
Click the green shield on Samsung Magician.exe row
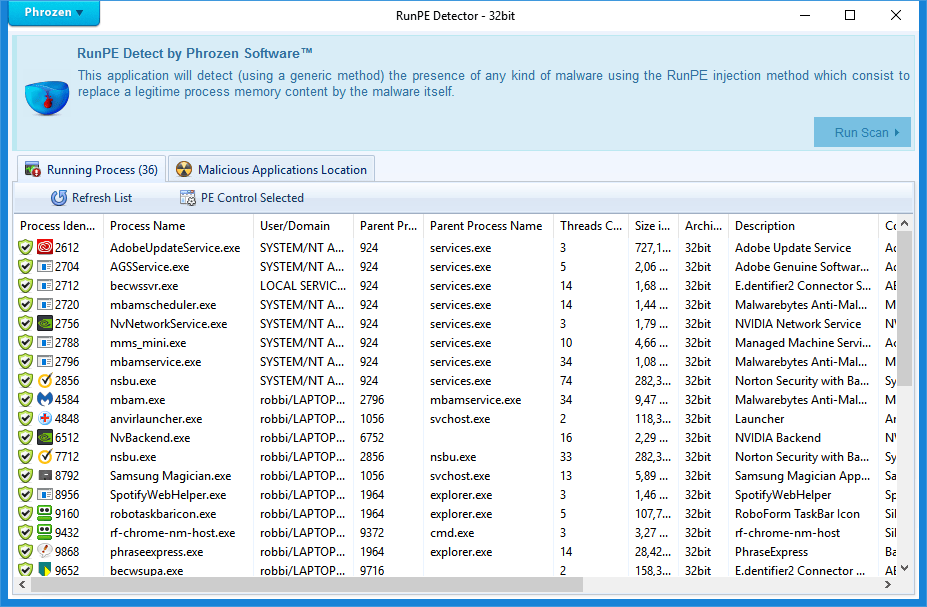[26, 476]
